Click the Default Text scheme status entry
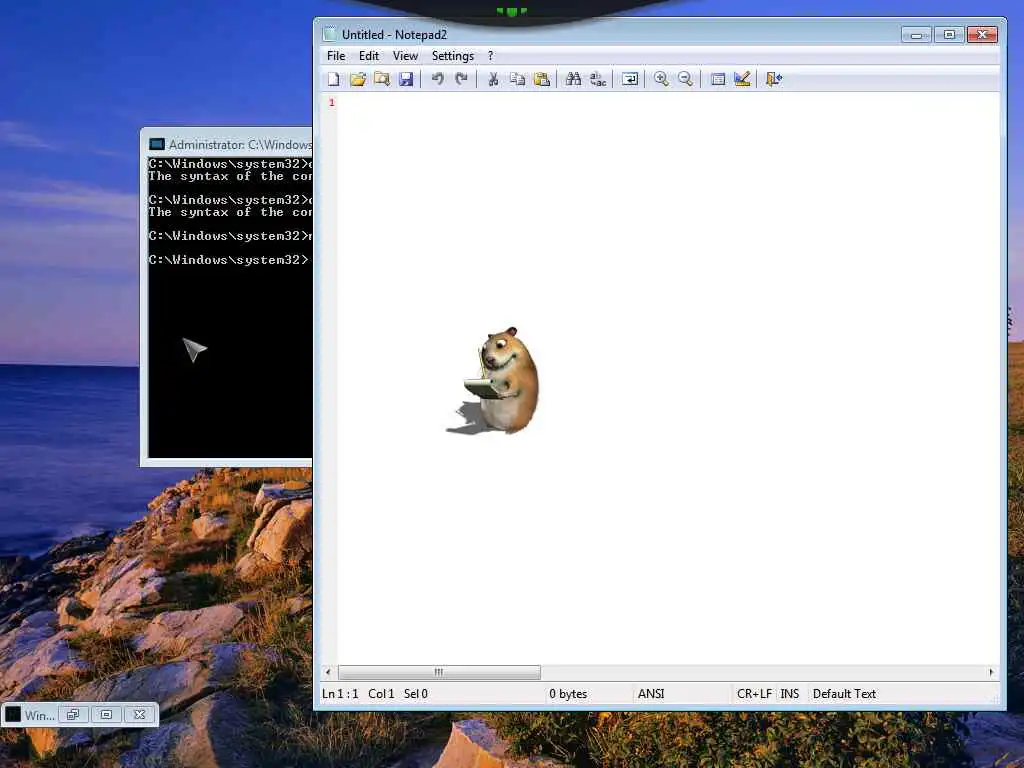The width and height of the screenshot is (1024, 768). tap(844, 694)
